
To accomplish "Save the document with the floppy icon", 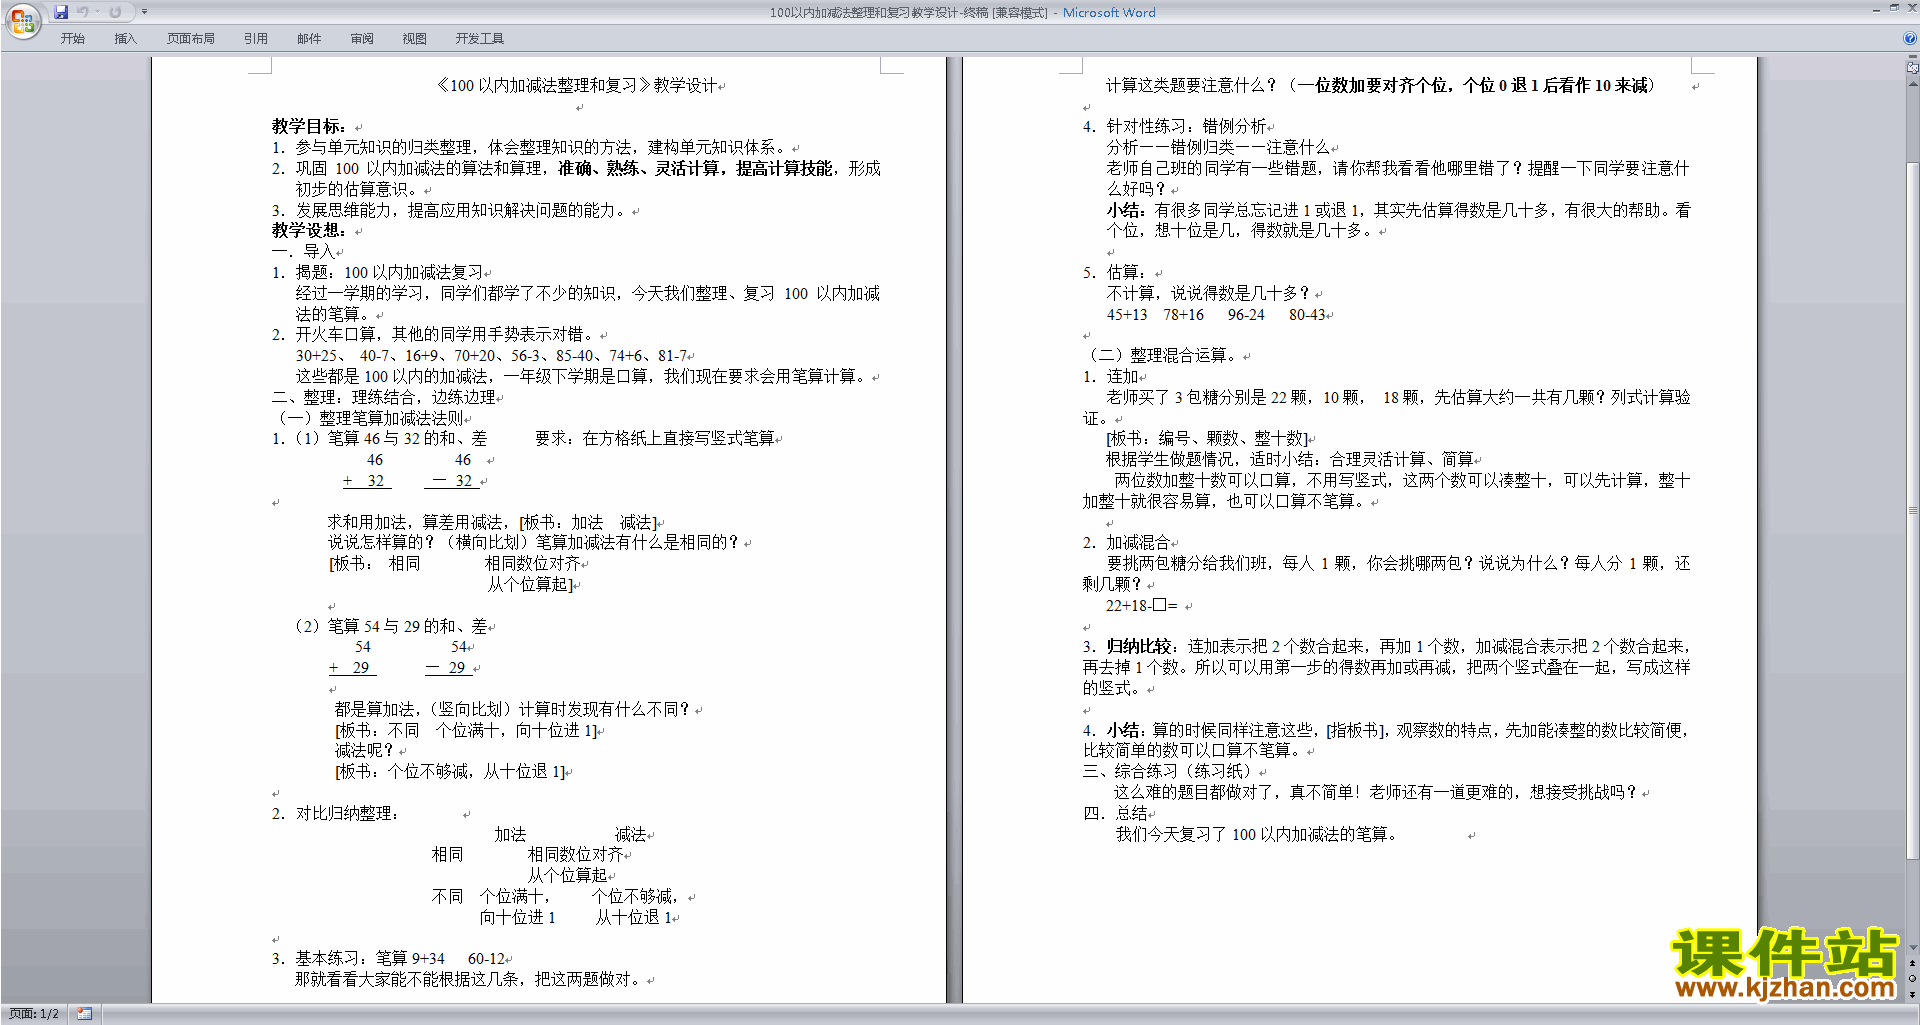I will [61, 12].
